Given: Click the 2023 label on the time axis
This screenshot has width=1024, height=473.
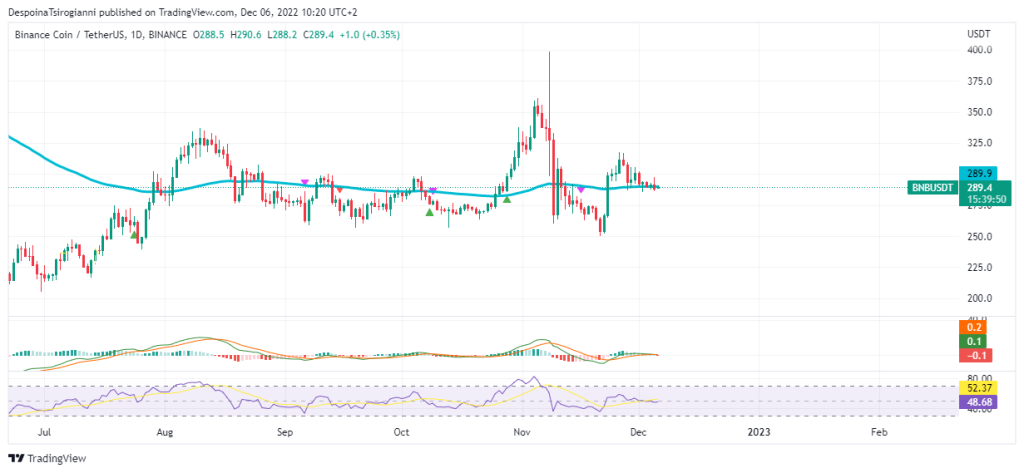Looking at the screenshot, I should click(x=759, y=433).
